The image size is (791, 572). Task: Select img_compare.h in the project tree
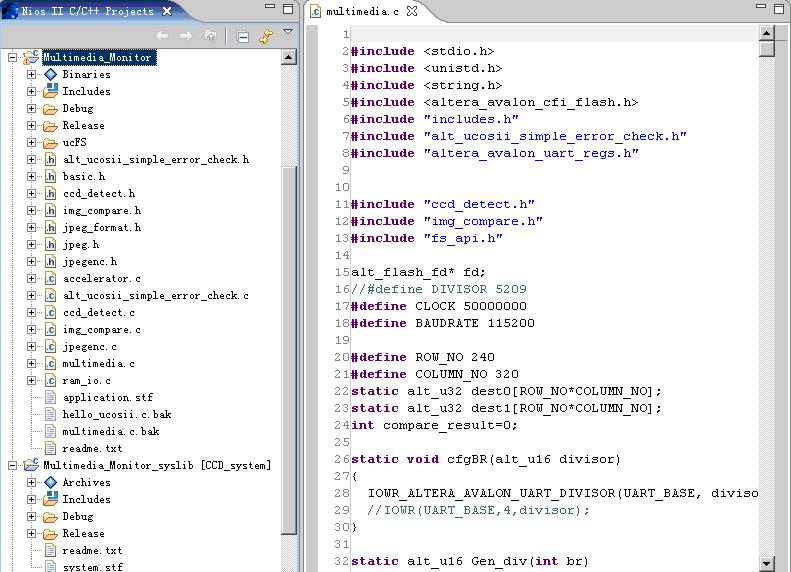coord(102,211)
